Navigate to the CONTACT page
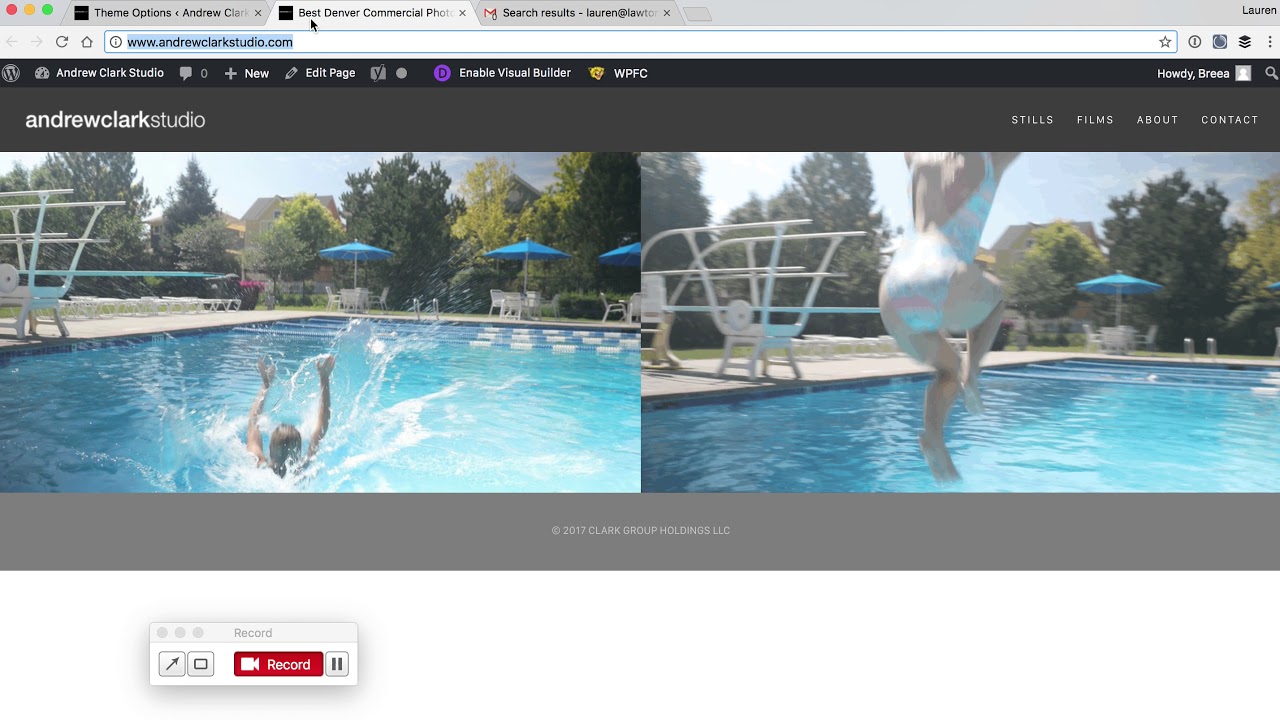The height and width of the screenshot is (720, 1280). point(1229,120)
